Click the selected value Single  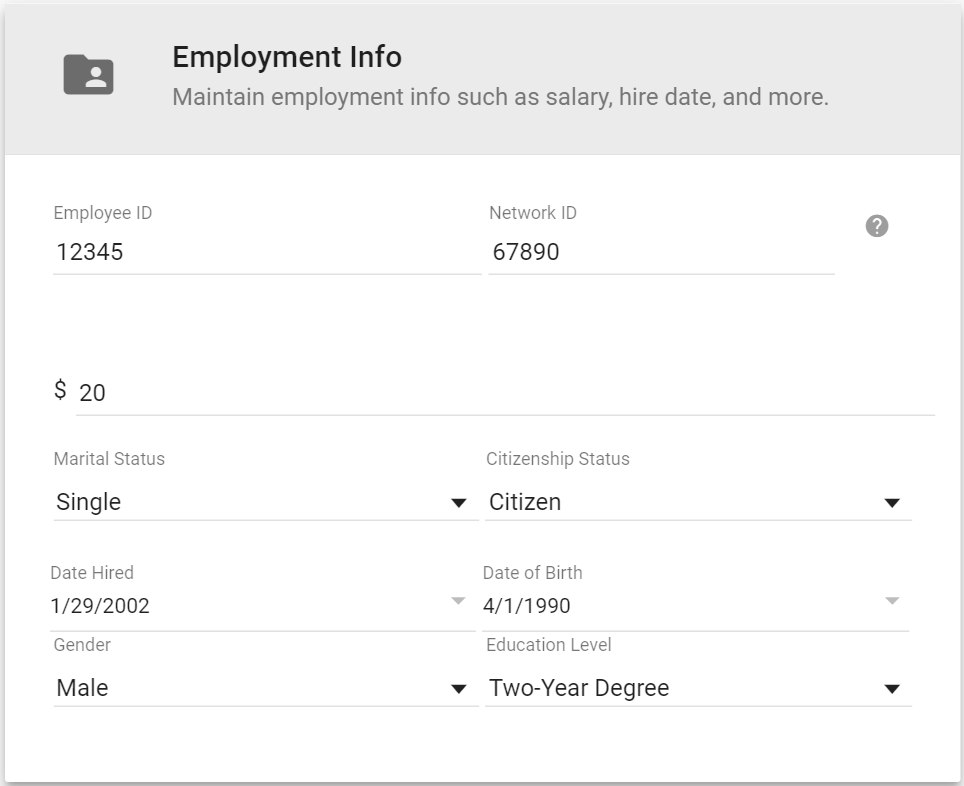pos(89,502)
